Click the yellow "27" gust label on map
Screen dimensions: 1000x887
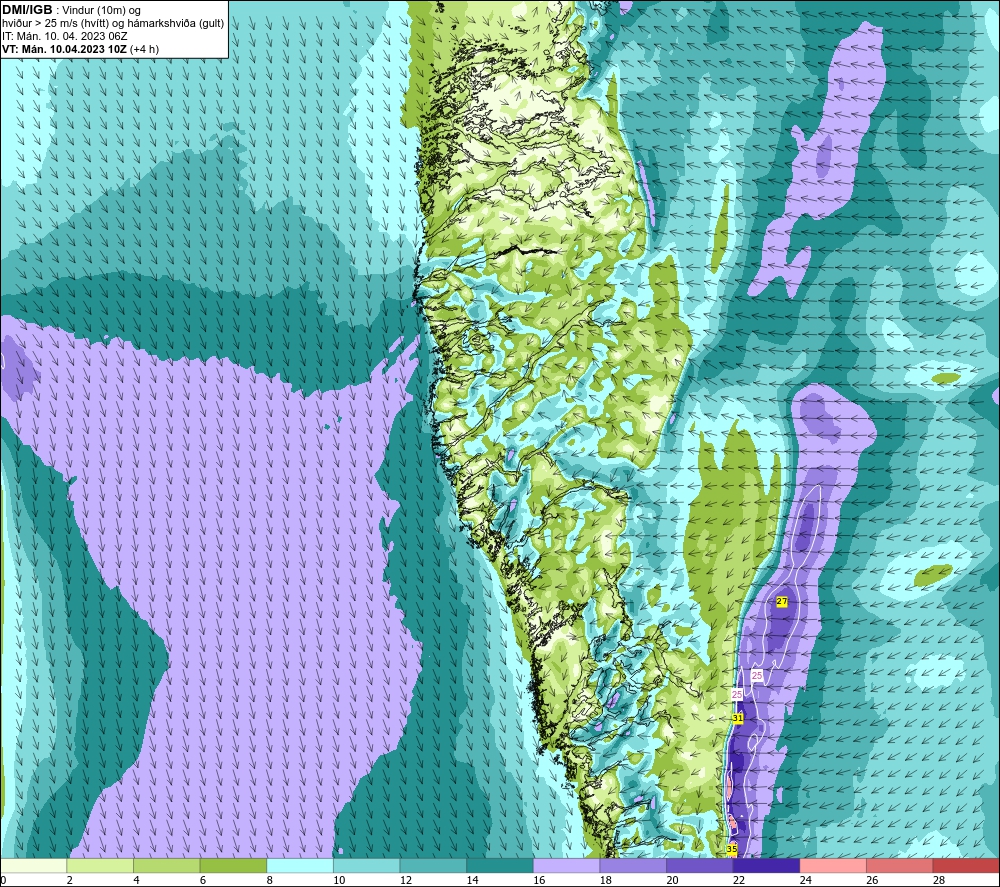click(782, 601)
